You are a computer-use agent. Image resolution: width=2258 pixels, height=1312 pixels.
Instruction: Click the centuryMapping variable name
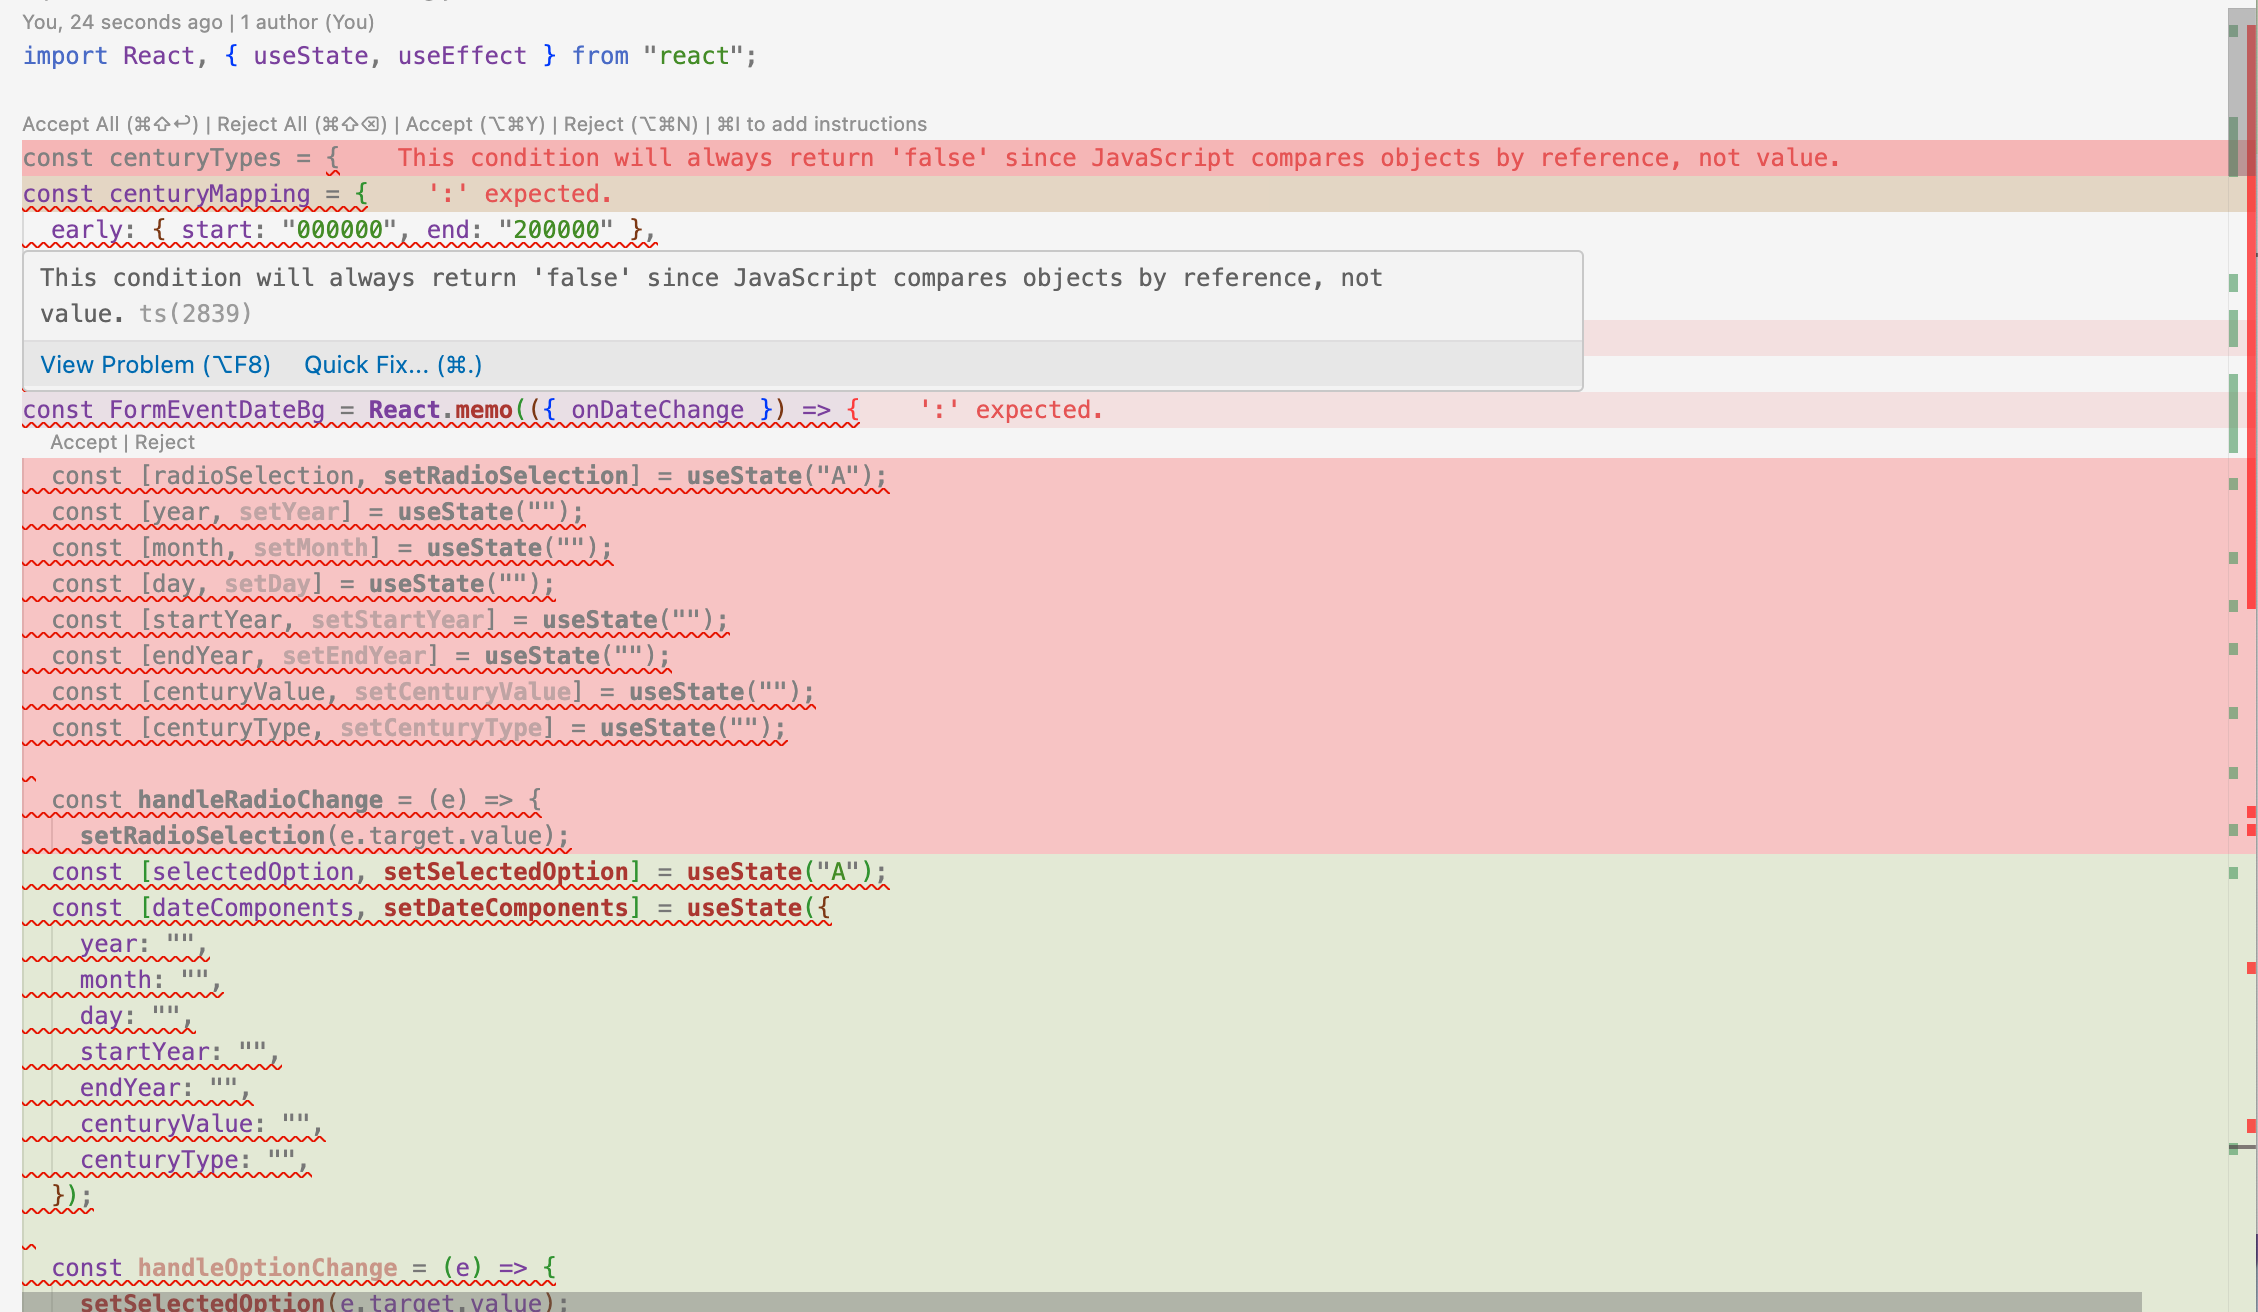[210, 194]
